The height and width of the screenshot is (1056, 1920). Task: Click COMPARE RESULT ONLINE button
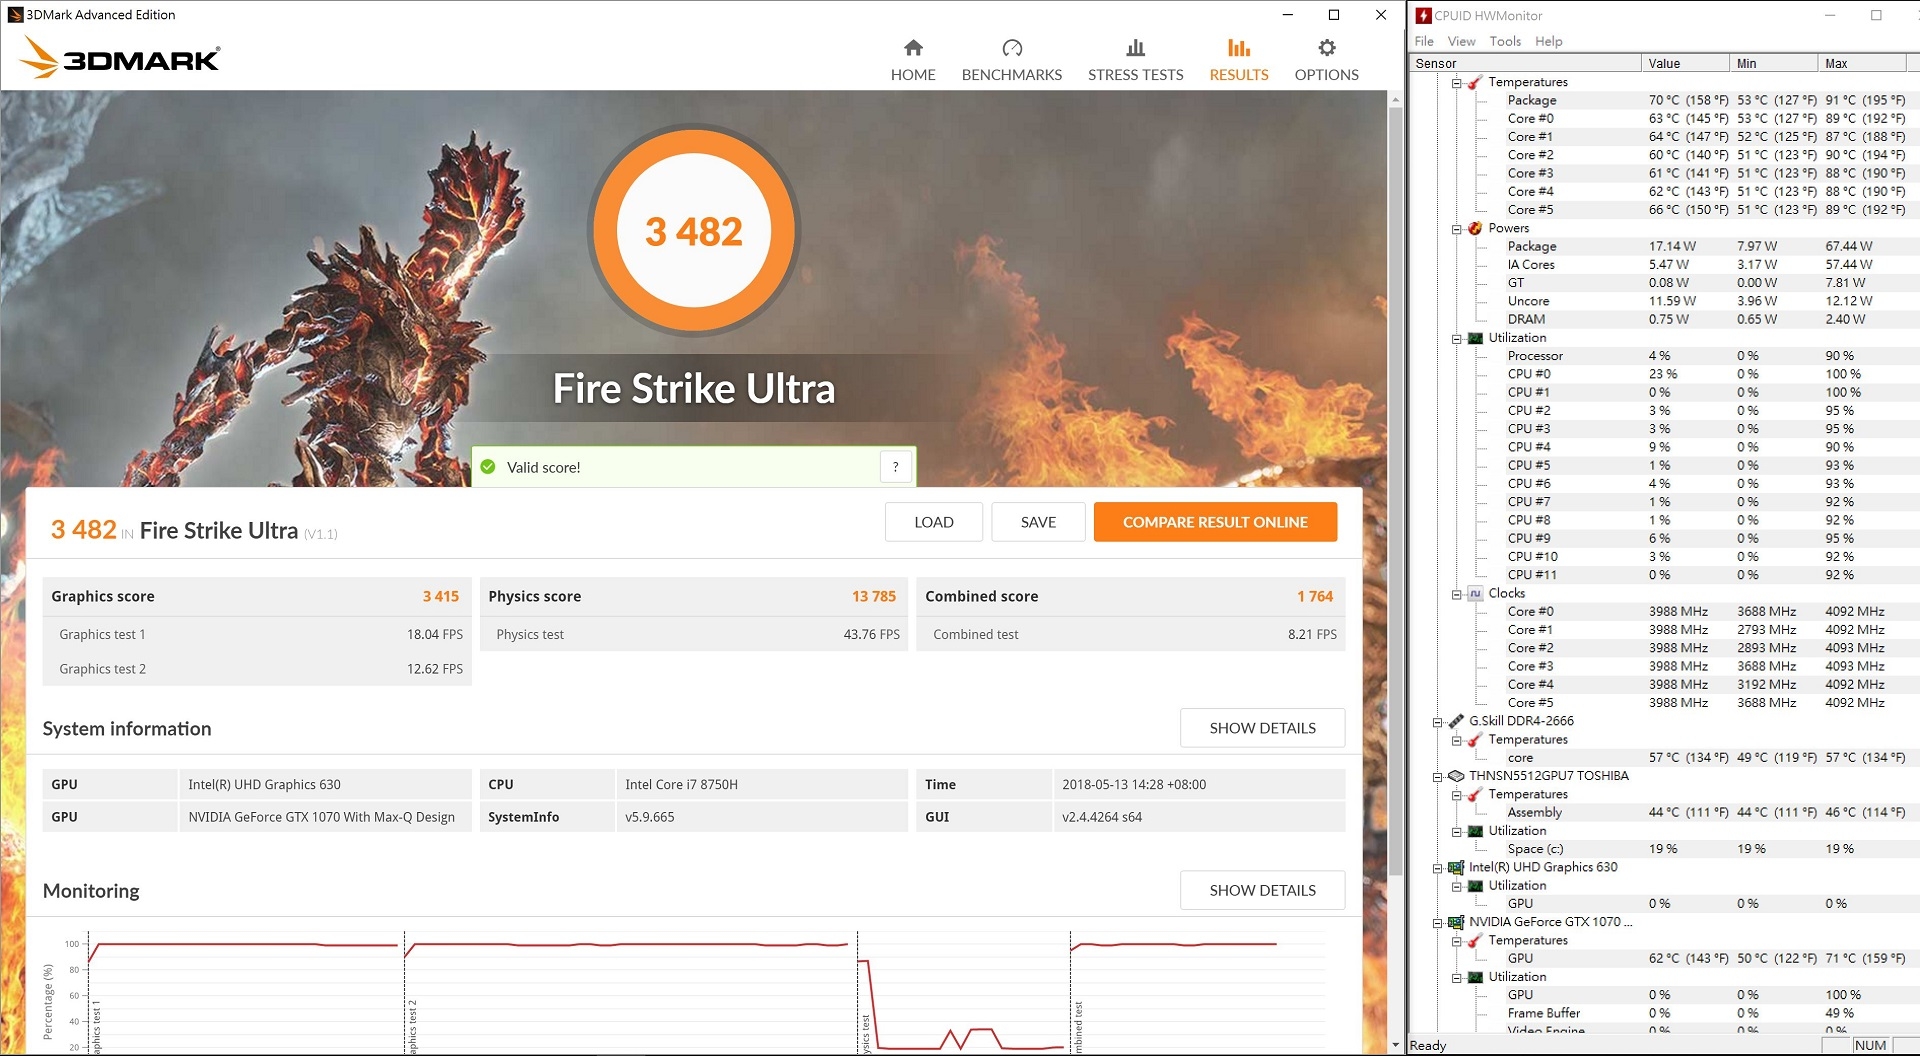[1215, 522]
